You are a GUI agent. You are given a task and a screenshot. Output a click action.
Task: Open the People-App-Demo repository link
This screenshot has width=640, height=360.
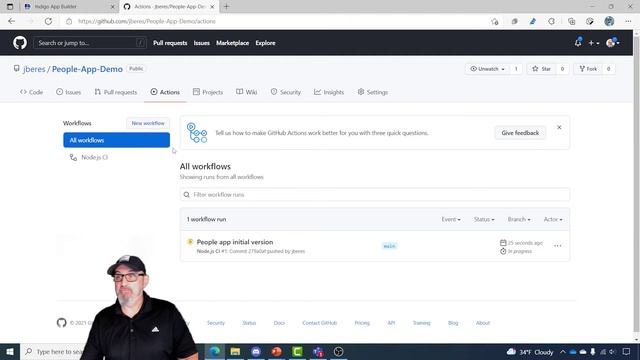click(x=87, y=69)
